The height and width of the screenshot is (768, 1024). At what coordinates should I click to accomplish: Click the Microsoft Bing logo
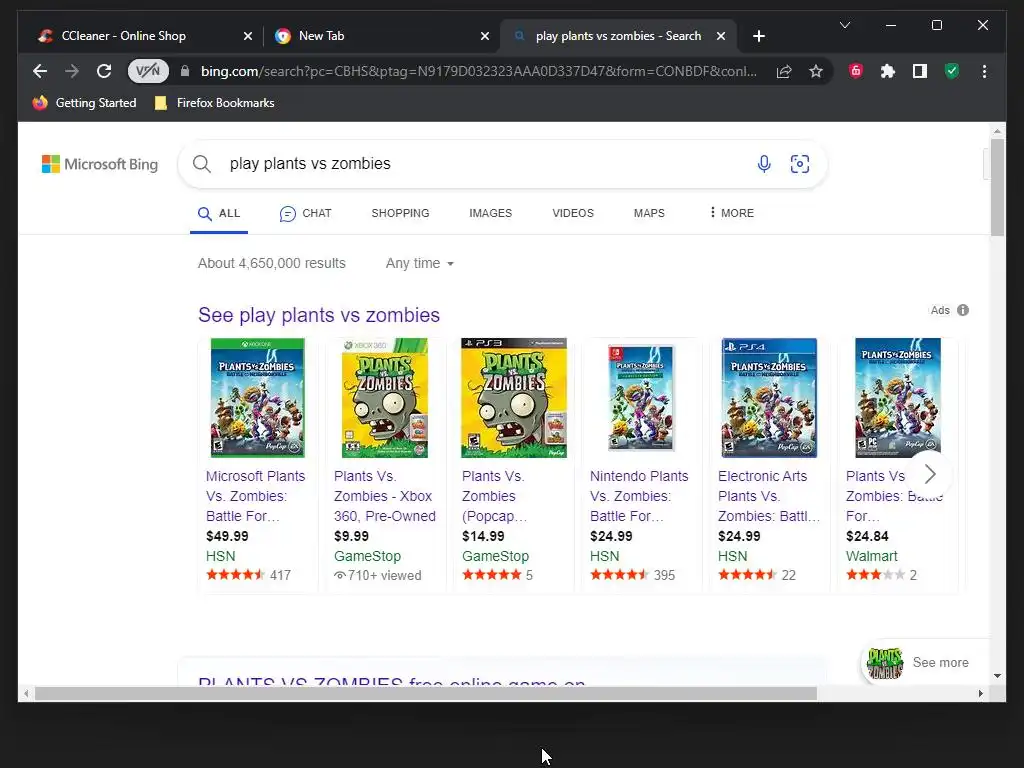click(x=100, y=164)
